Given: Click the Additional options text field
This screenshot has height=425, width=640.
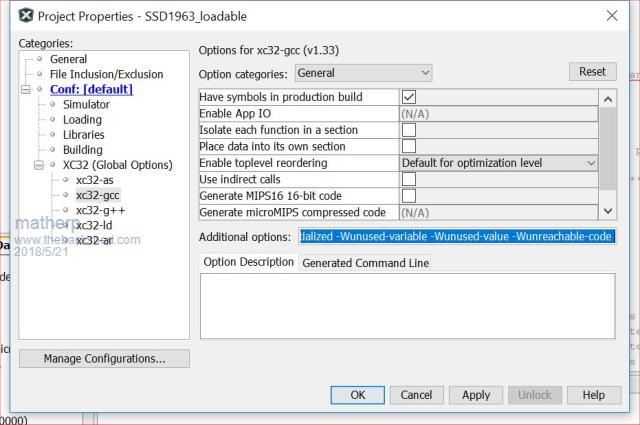Looking at the screenshot, I should click(x=457, y=236).
